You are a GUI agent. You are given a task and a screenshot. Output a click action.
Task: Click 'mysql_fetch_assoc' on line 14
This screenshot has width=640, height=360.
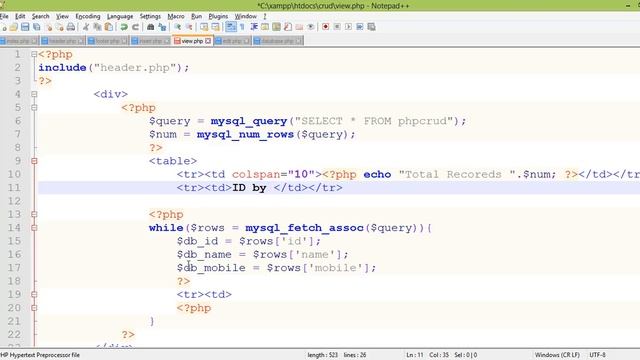click(x=304, y=228)
